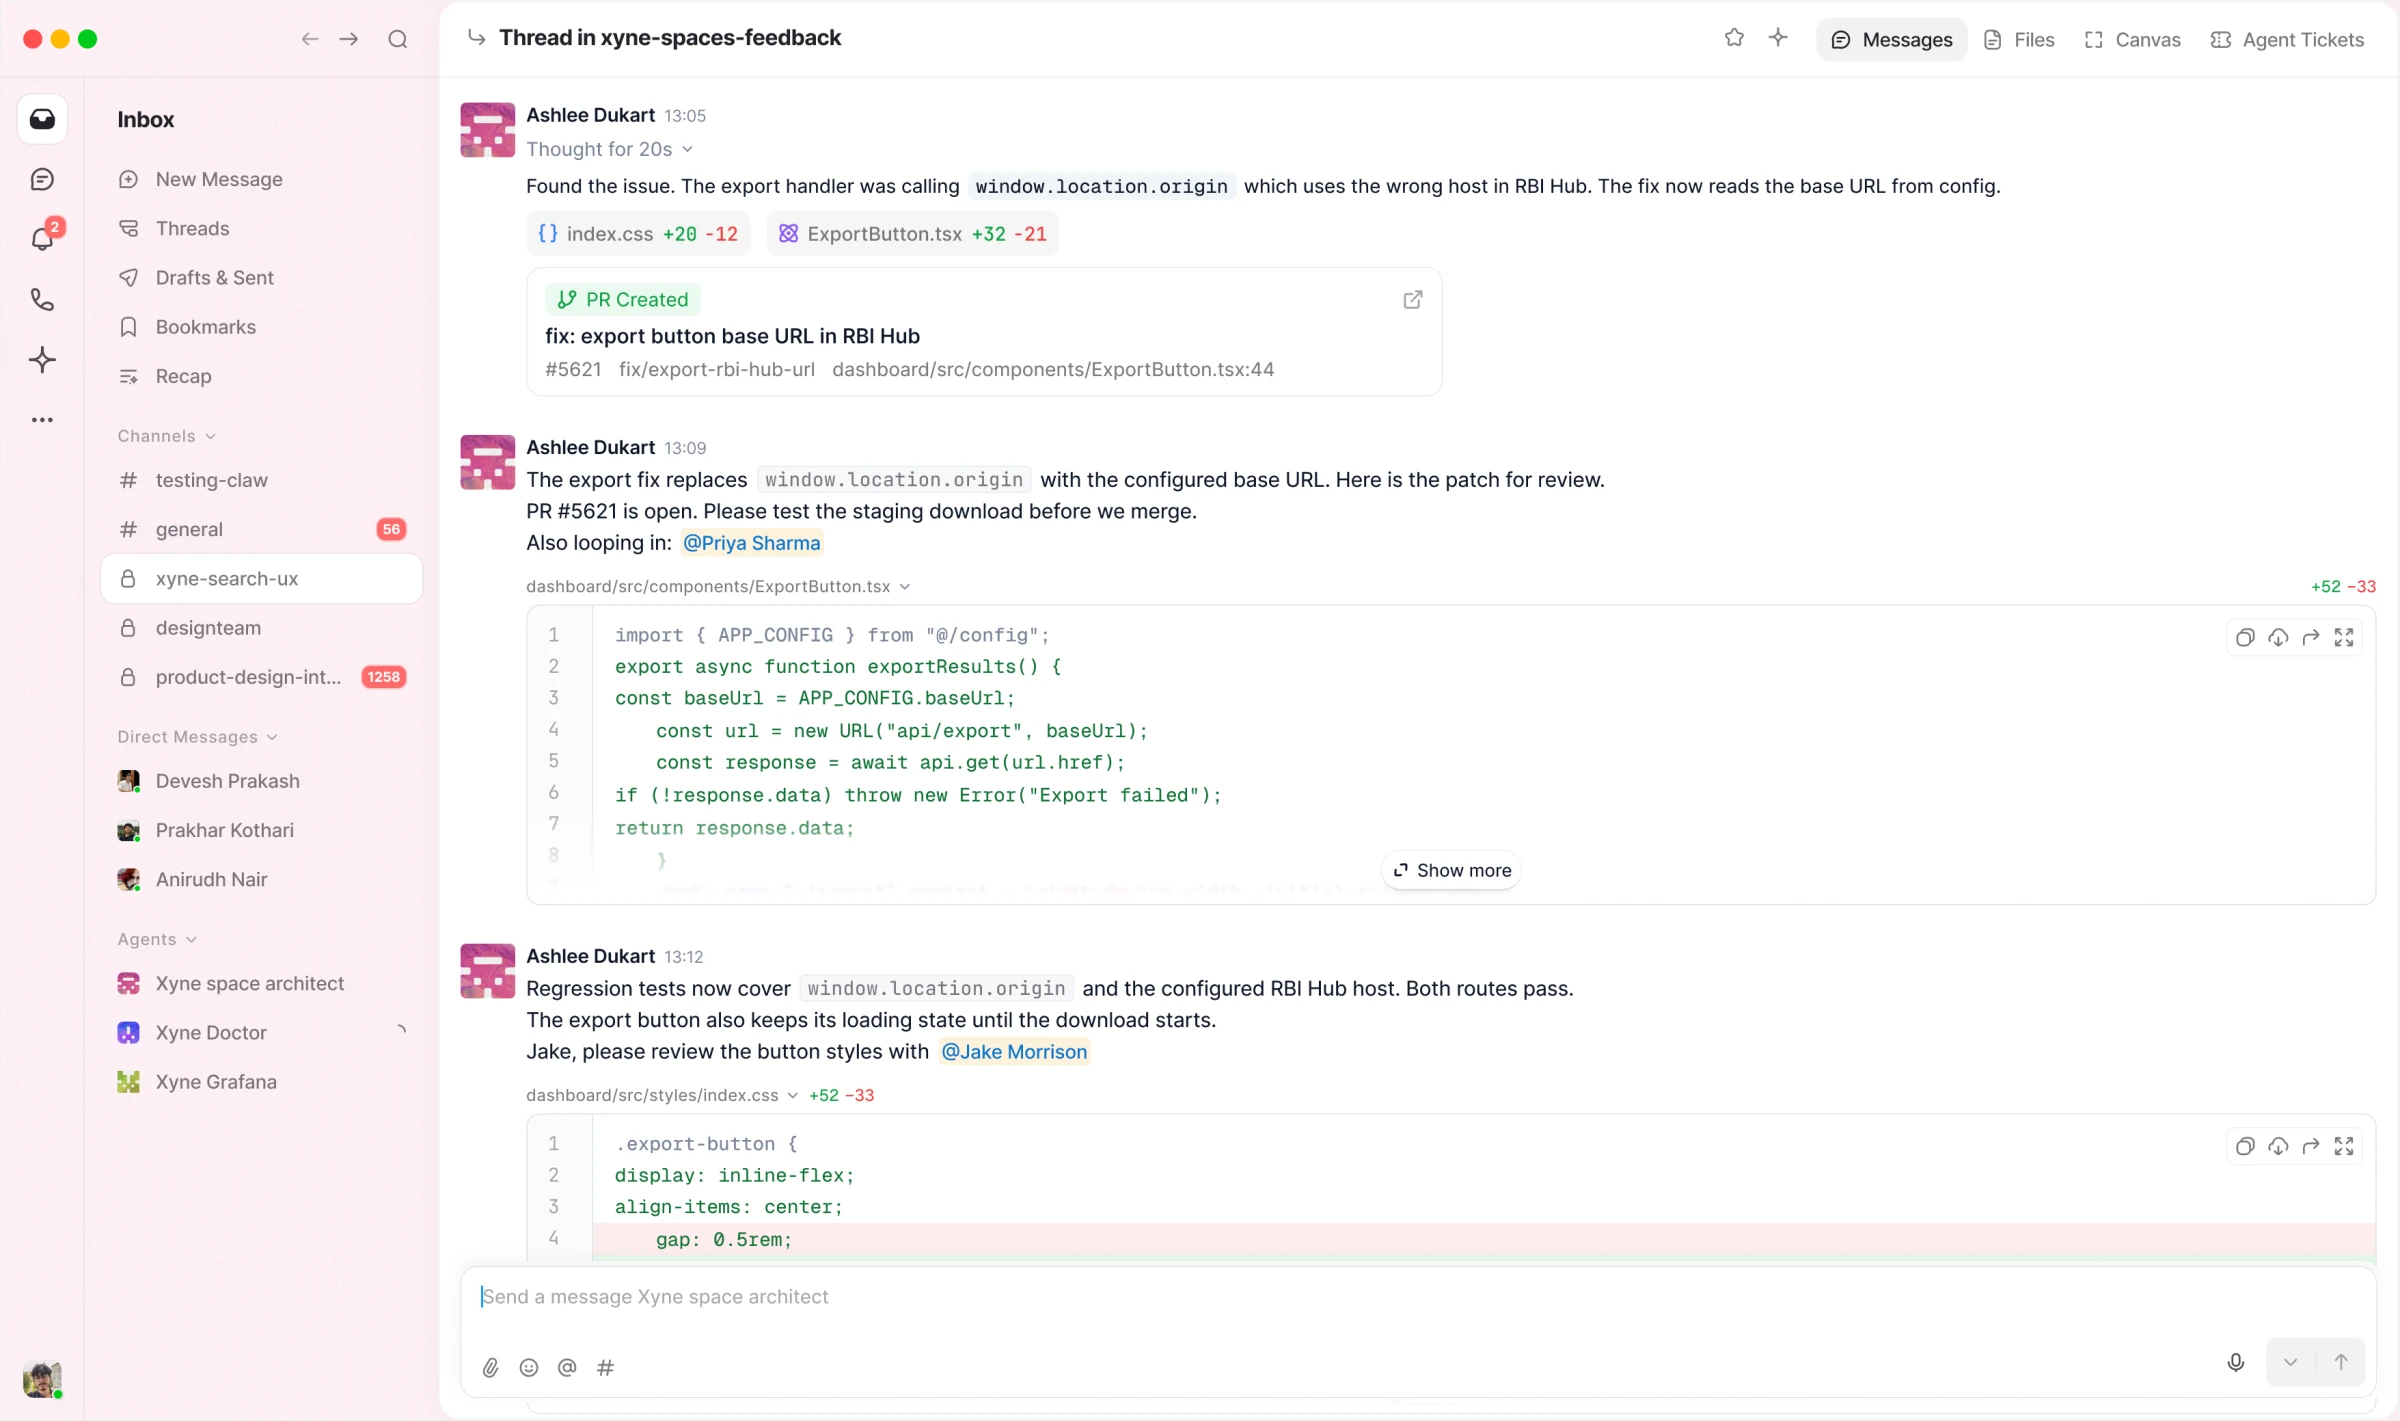Image resolution: width=2400 pixels, height=1421 pixels.
Task: Open the calls phone icon
Action: [x=42, y=299]
